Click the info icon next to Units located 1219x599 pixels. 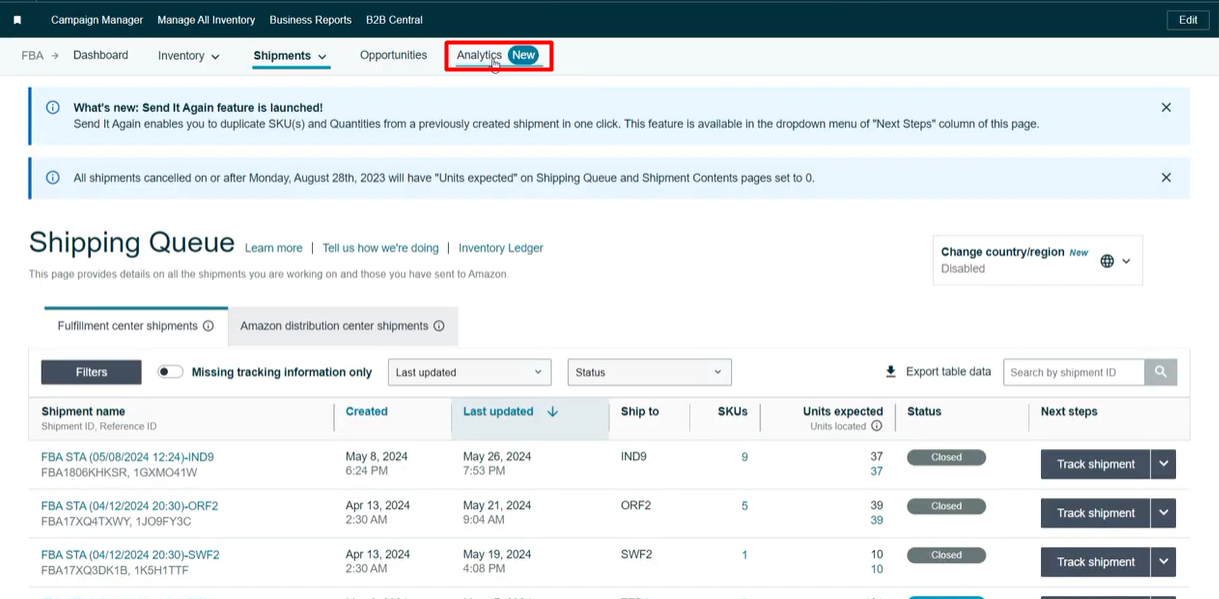coord(876,426)
